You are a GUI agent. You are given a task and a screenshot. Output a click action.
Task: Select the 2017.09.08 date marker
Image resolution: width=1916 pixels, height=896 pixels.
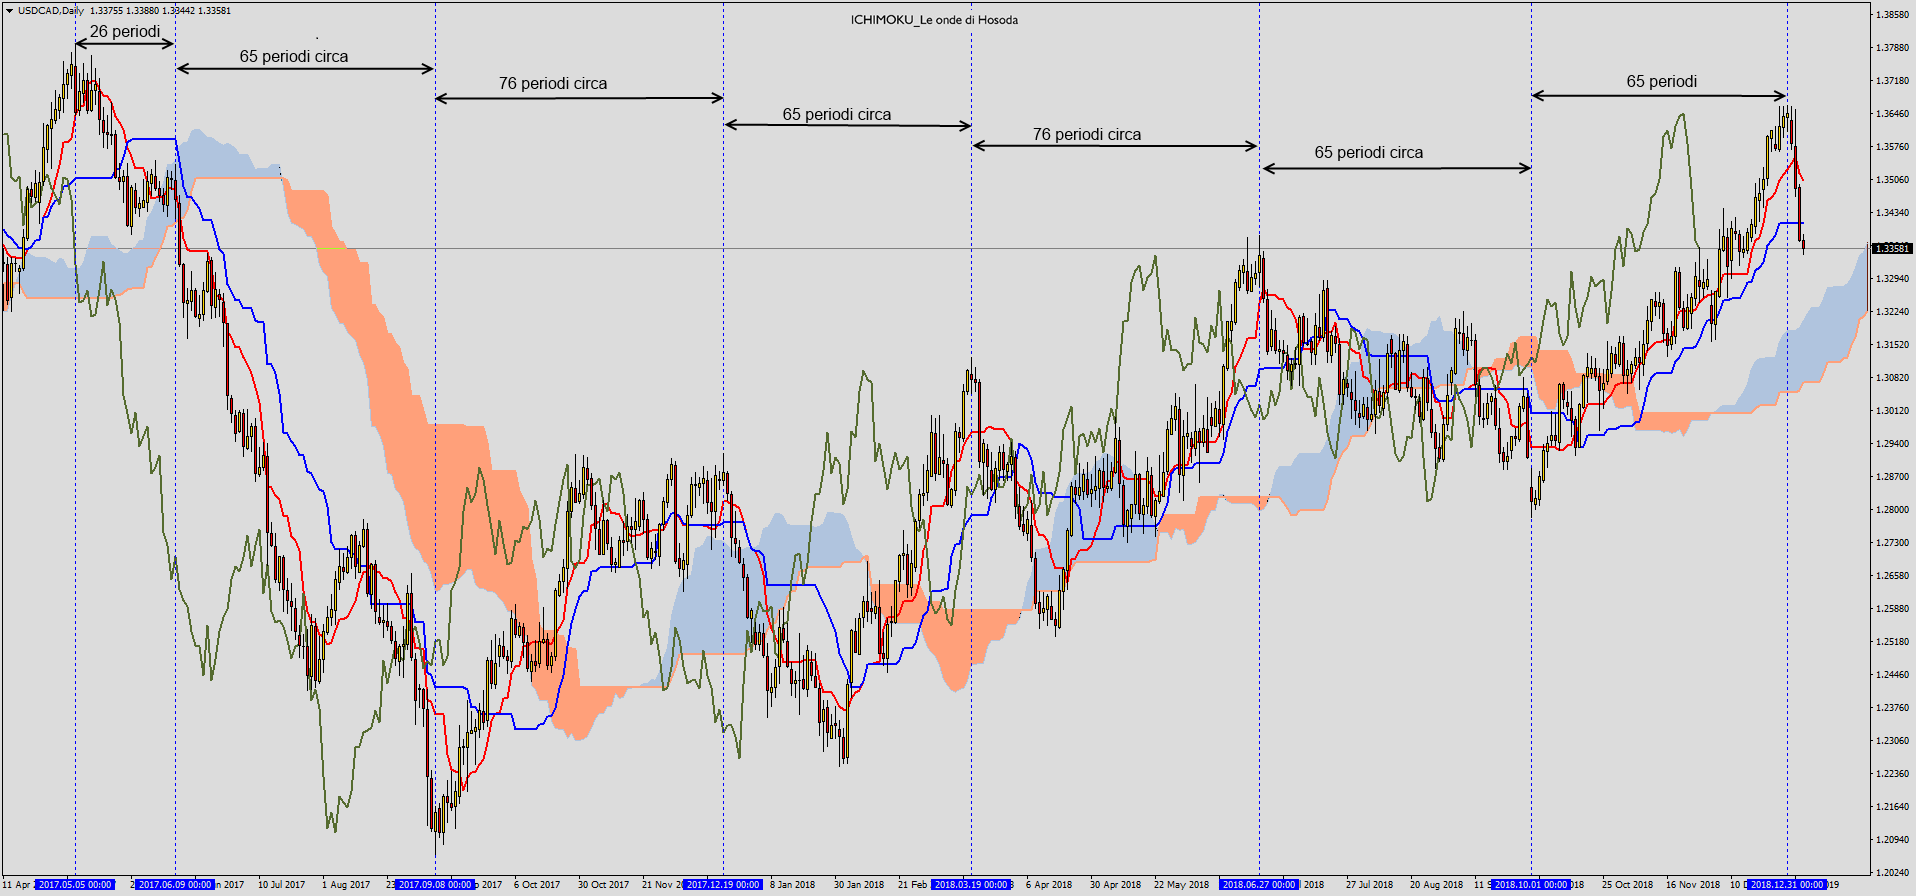tap(435, 885)
